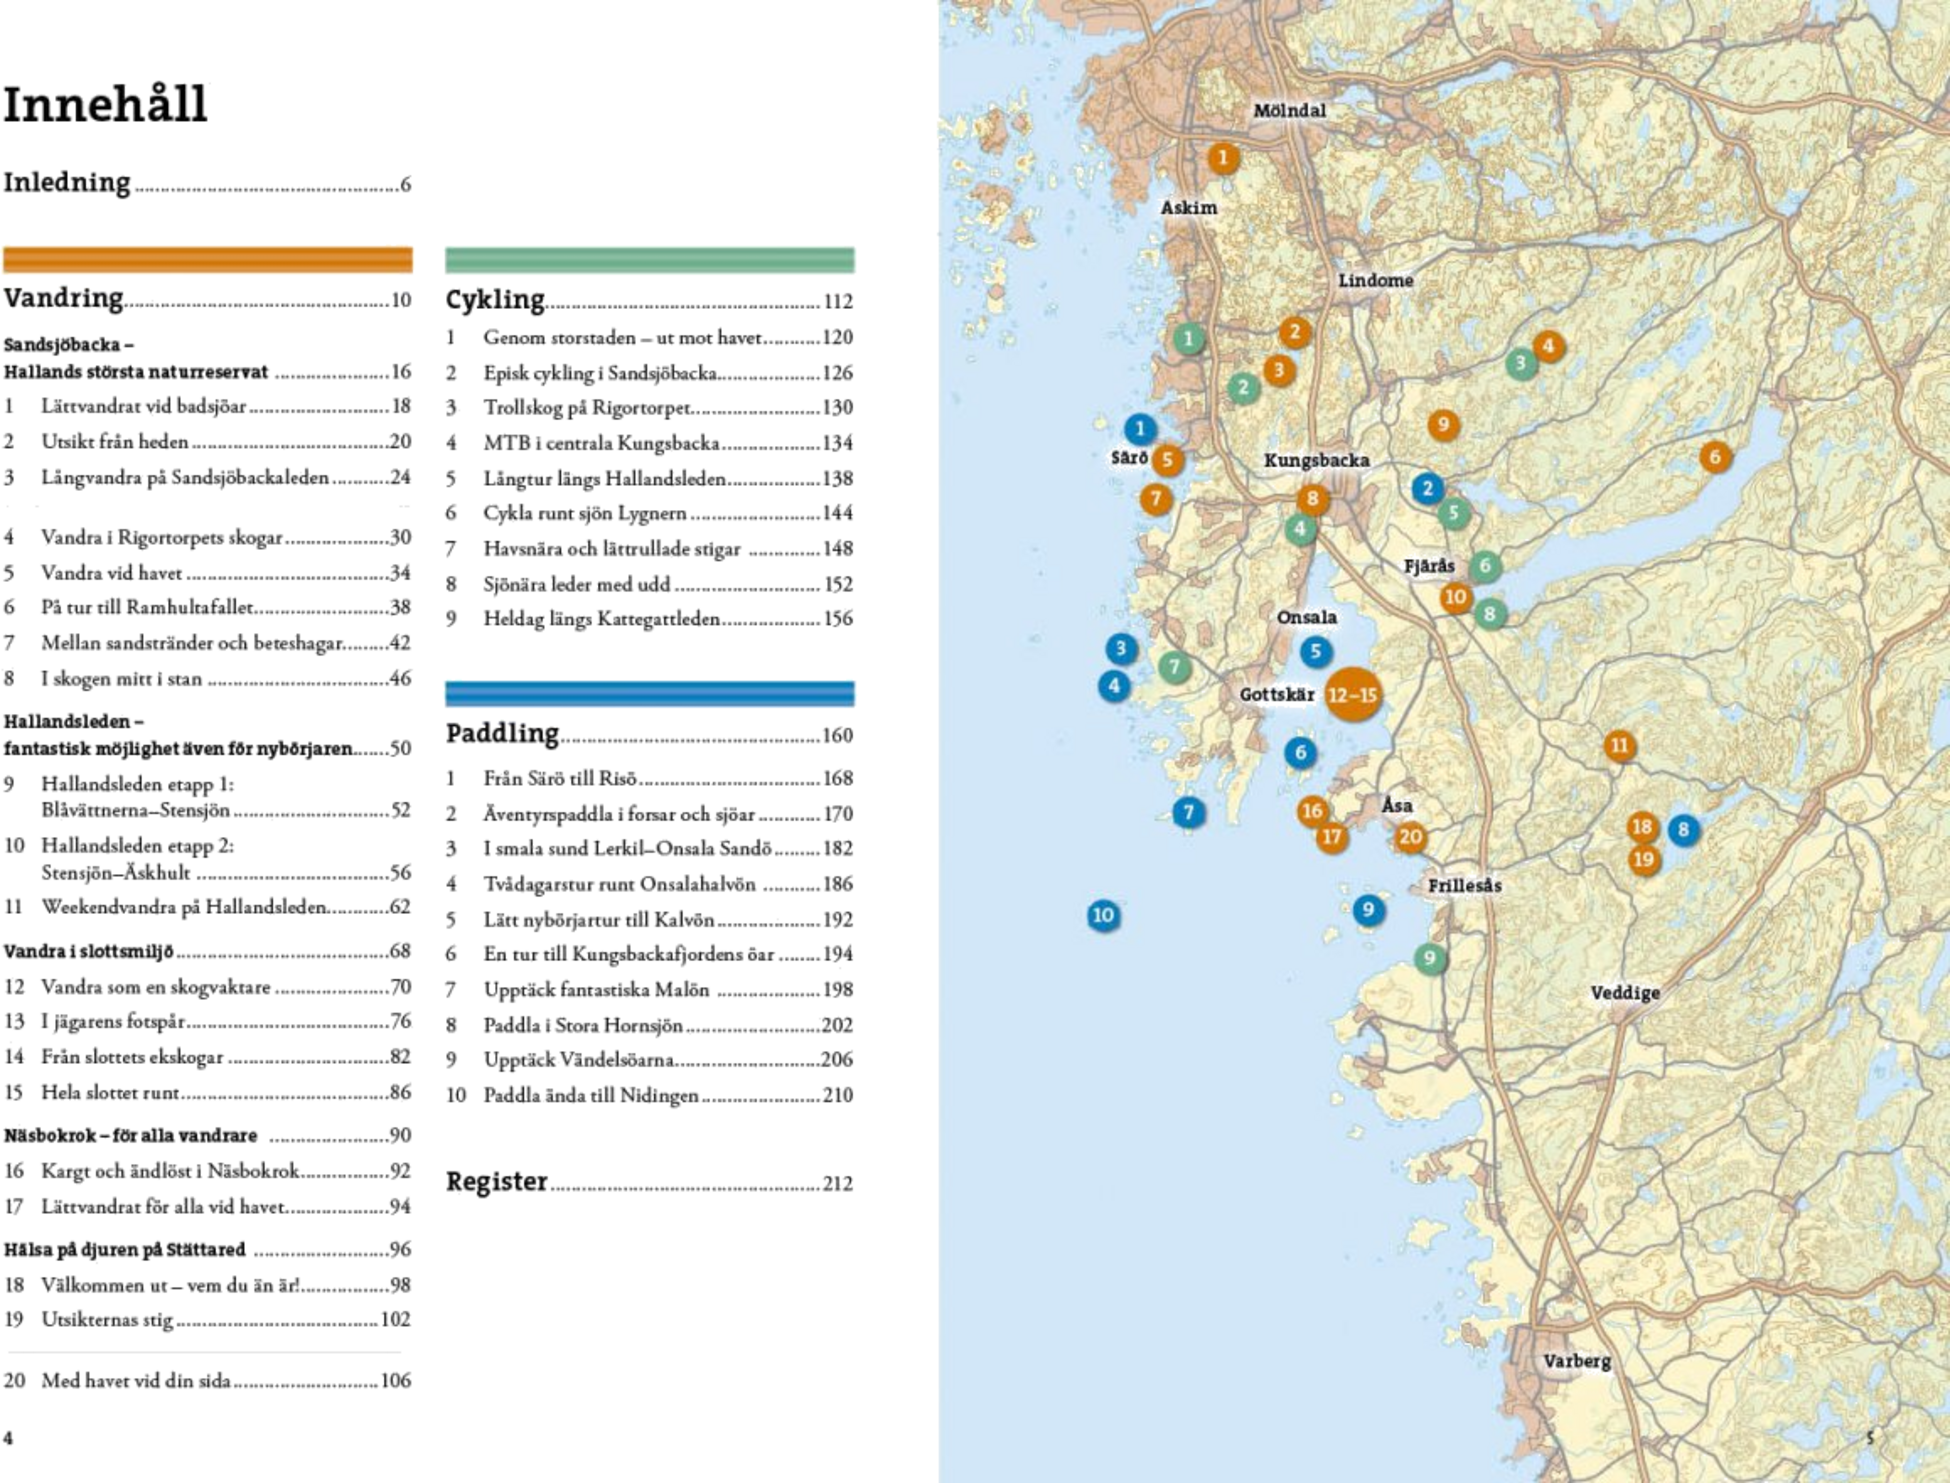The image size is (1950, 1483).
Task: Select blue marker 1 above Särö
Action: pyautogui.click(x=1140, y=430)
